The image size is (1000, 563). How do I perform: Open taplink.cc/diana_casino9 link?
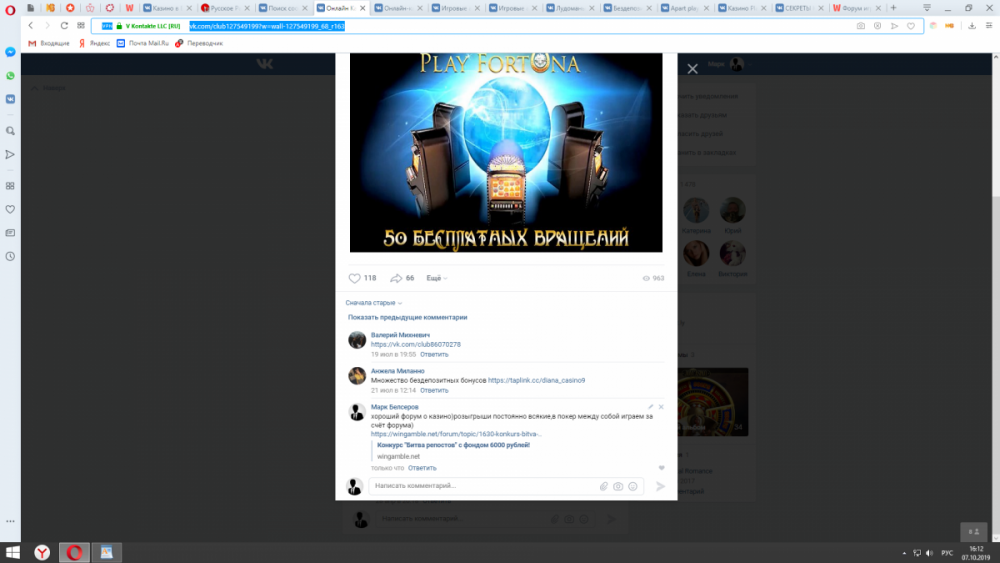tap(536, 381)
